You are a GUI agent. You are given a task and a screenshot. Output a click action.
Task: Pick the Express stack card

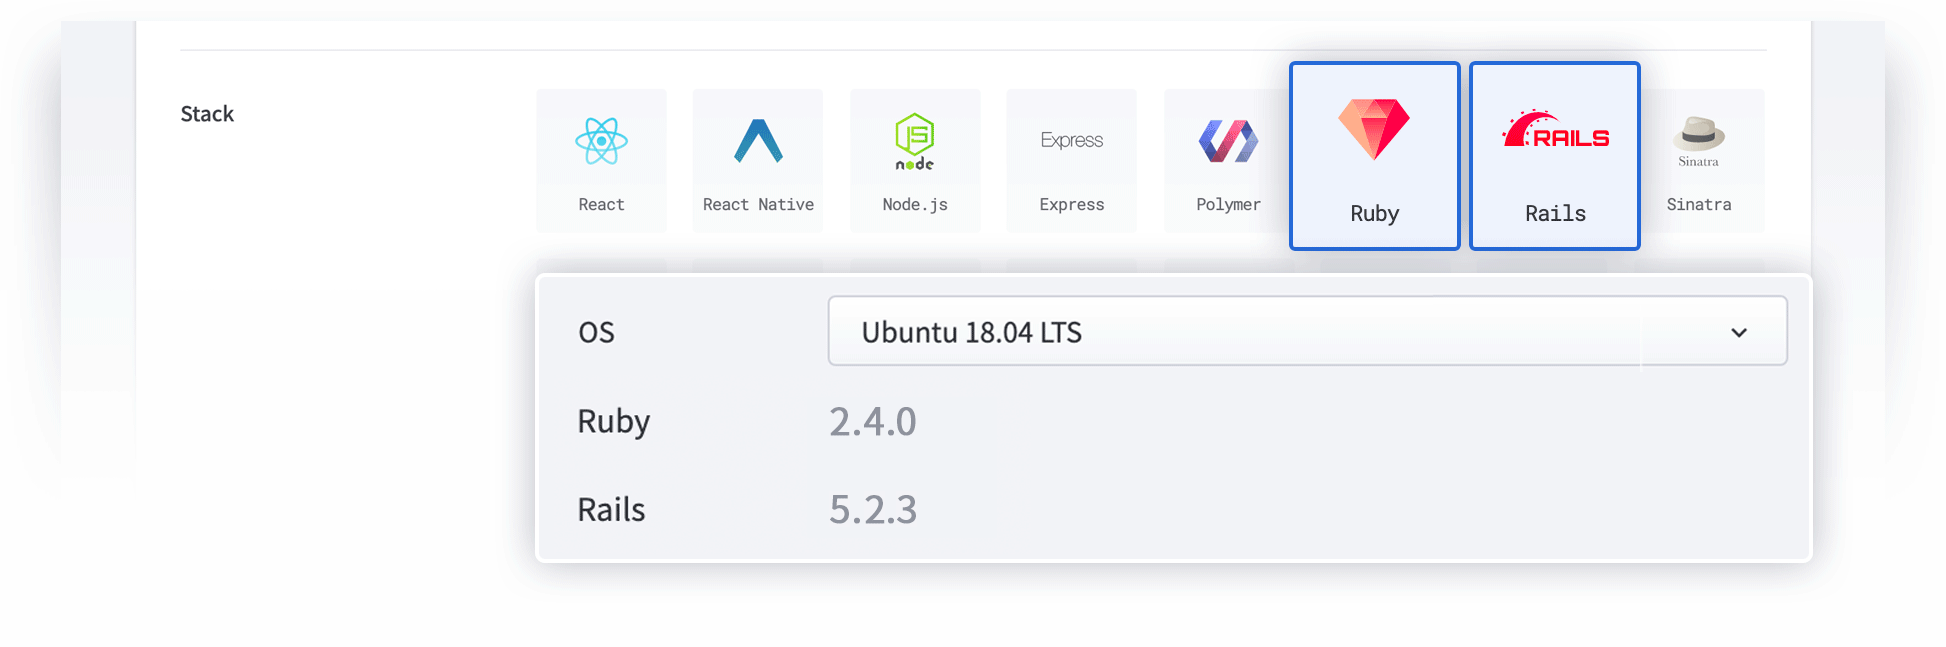tap(1072, 161)
